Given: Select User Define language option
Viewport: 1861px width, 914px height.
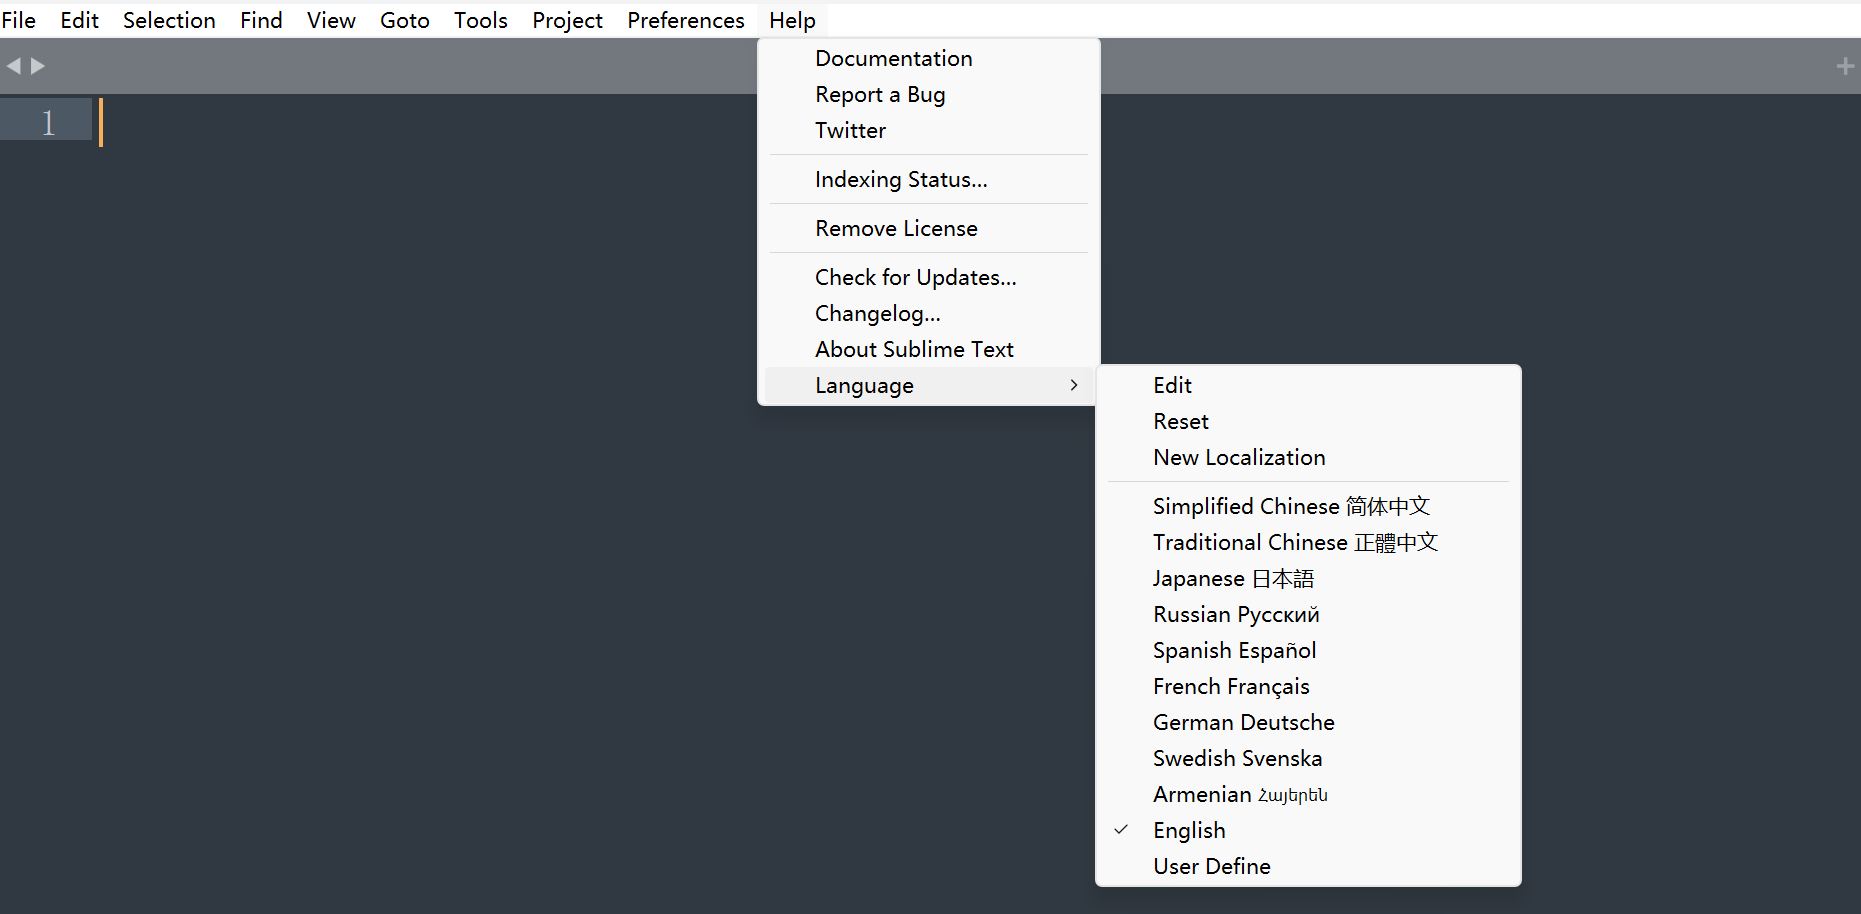Looking at the screenshot, I should pos(1308,866).
